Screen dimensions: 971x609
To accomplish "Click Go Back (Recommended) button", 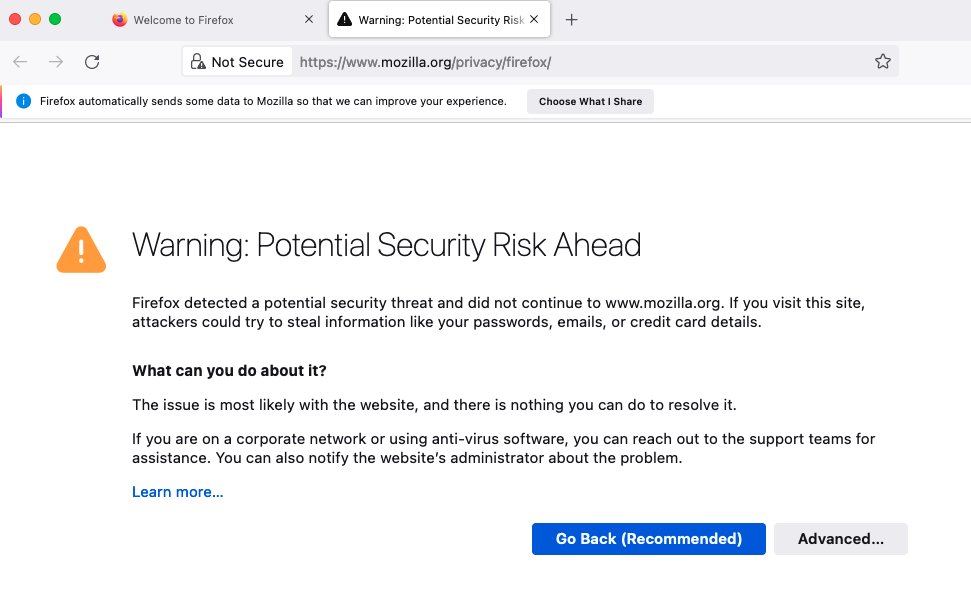I will [x=648, y=538].
